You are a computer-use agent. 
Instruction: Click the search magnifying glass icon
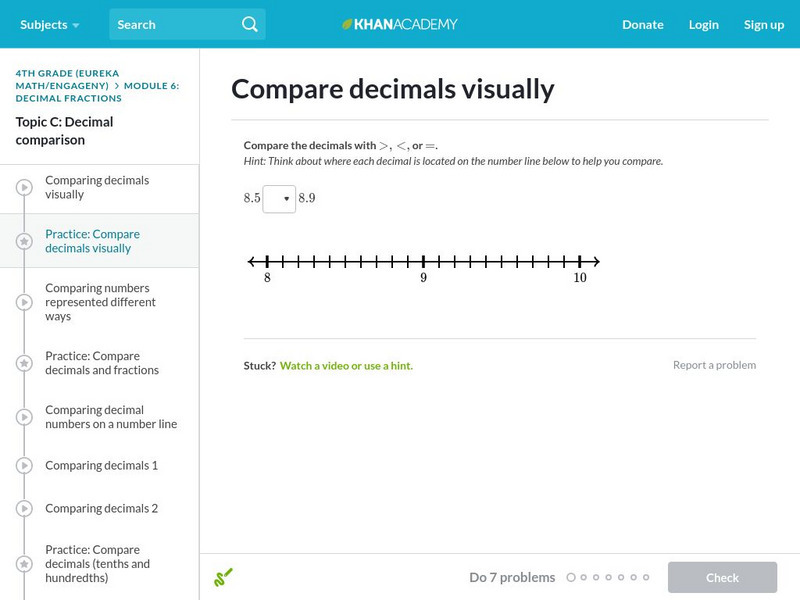pos(249,24)
